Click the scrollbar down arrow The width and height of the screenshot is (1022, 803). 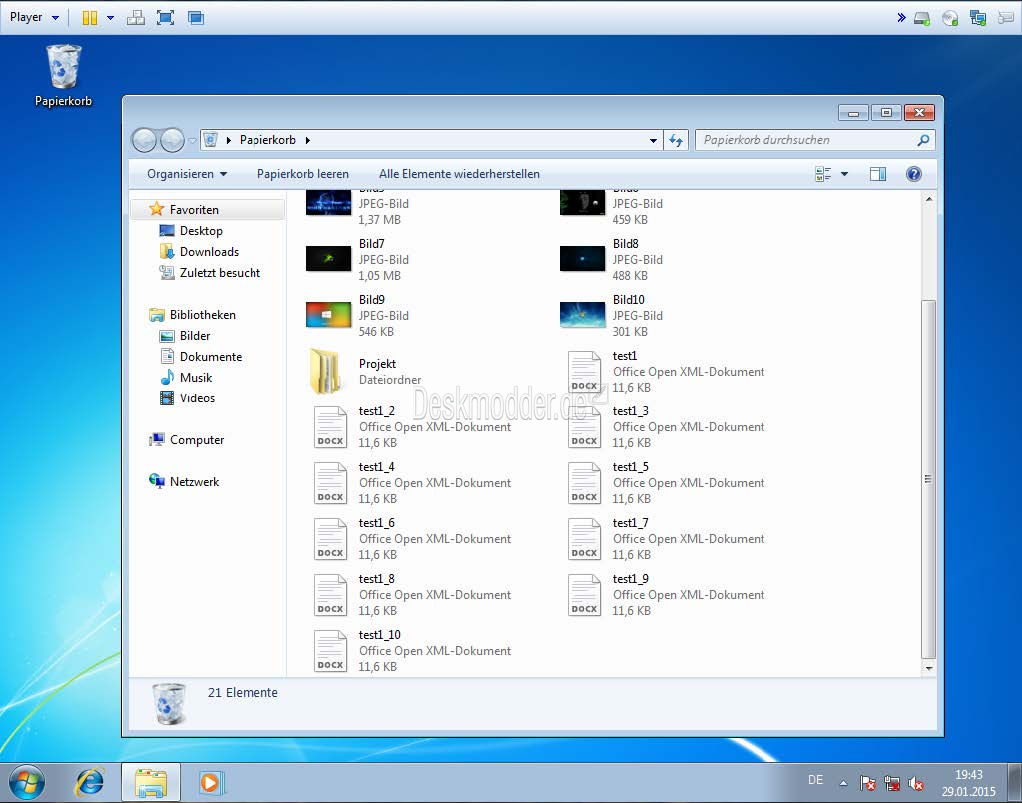click(x=929, y=668)
